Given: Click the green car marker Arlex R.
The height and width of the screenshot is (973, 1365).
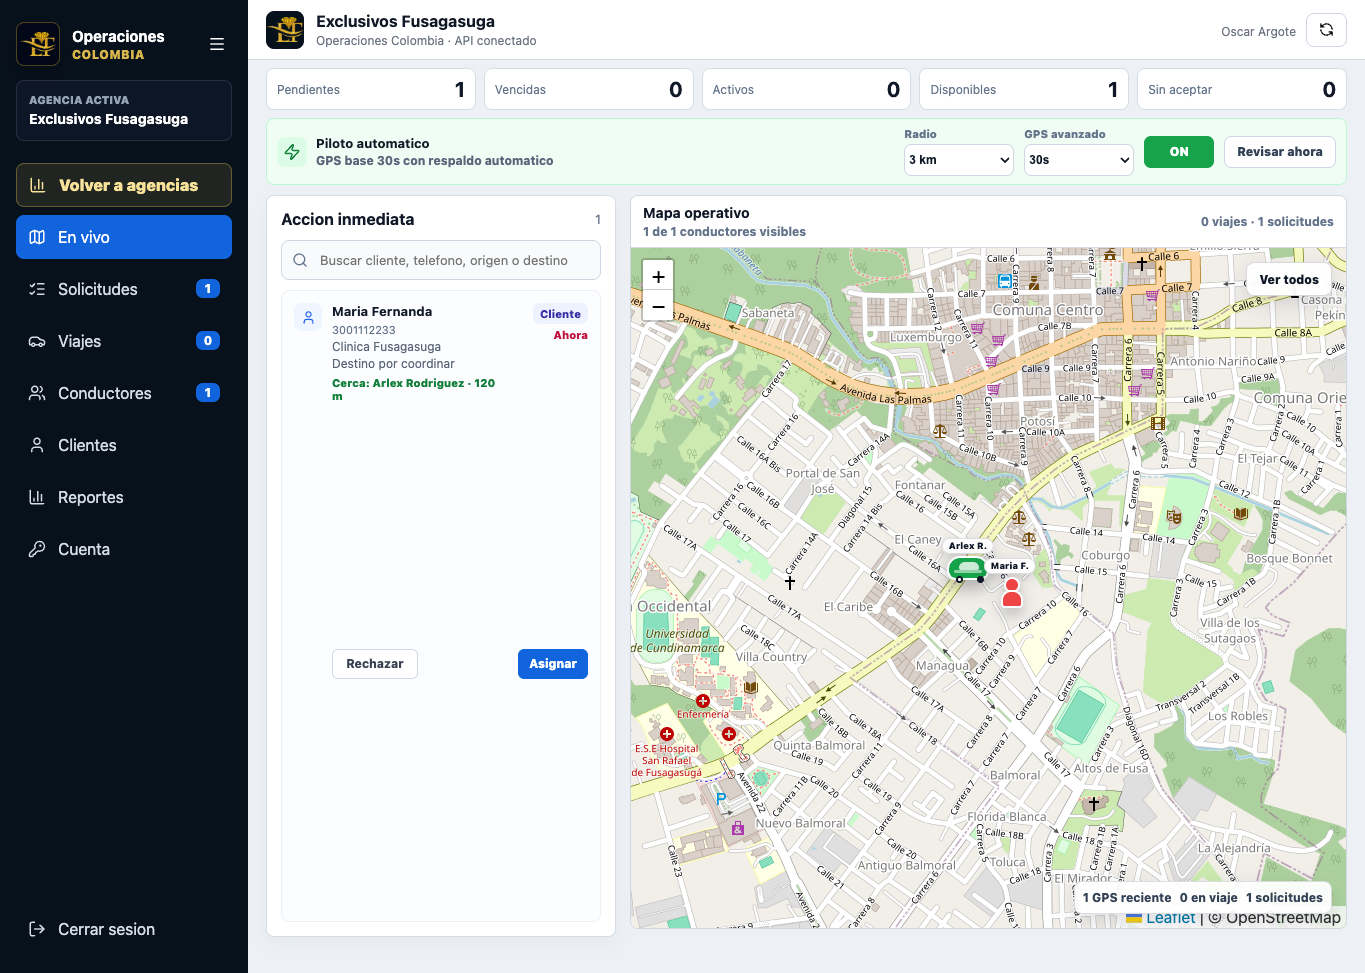Looking at the screenshot, I should coord(967,570).
